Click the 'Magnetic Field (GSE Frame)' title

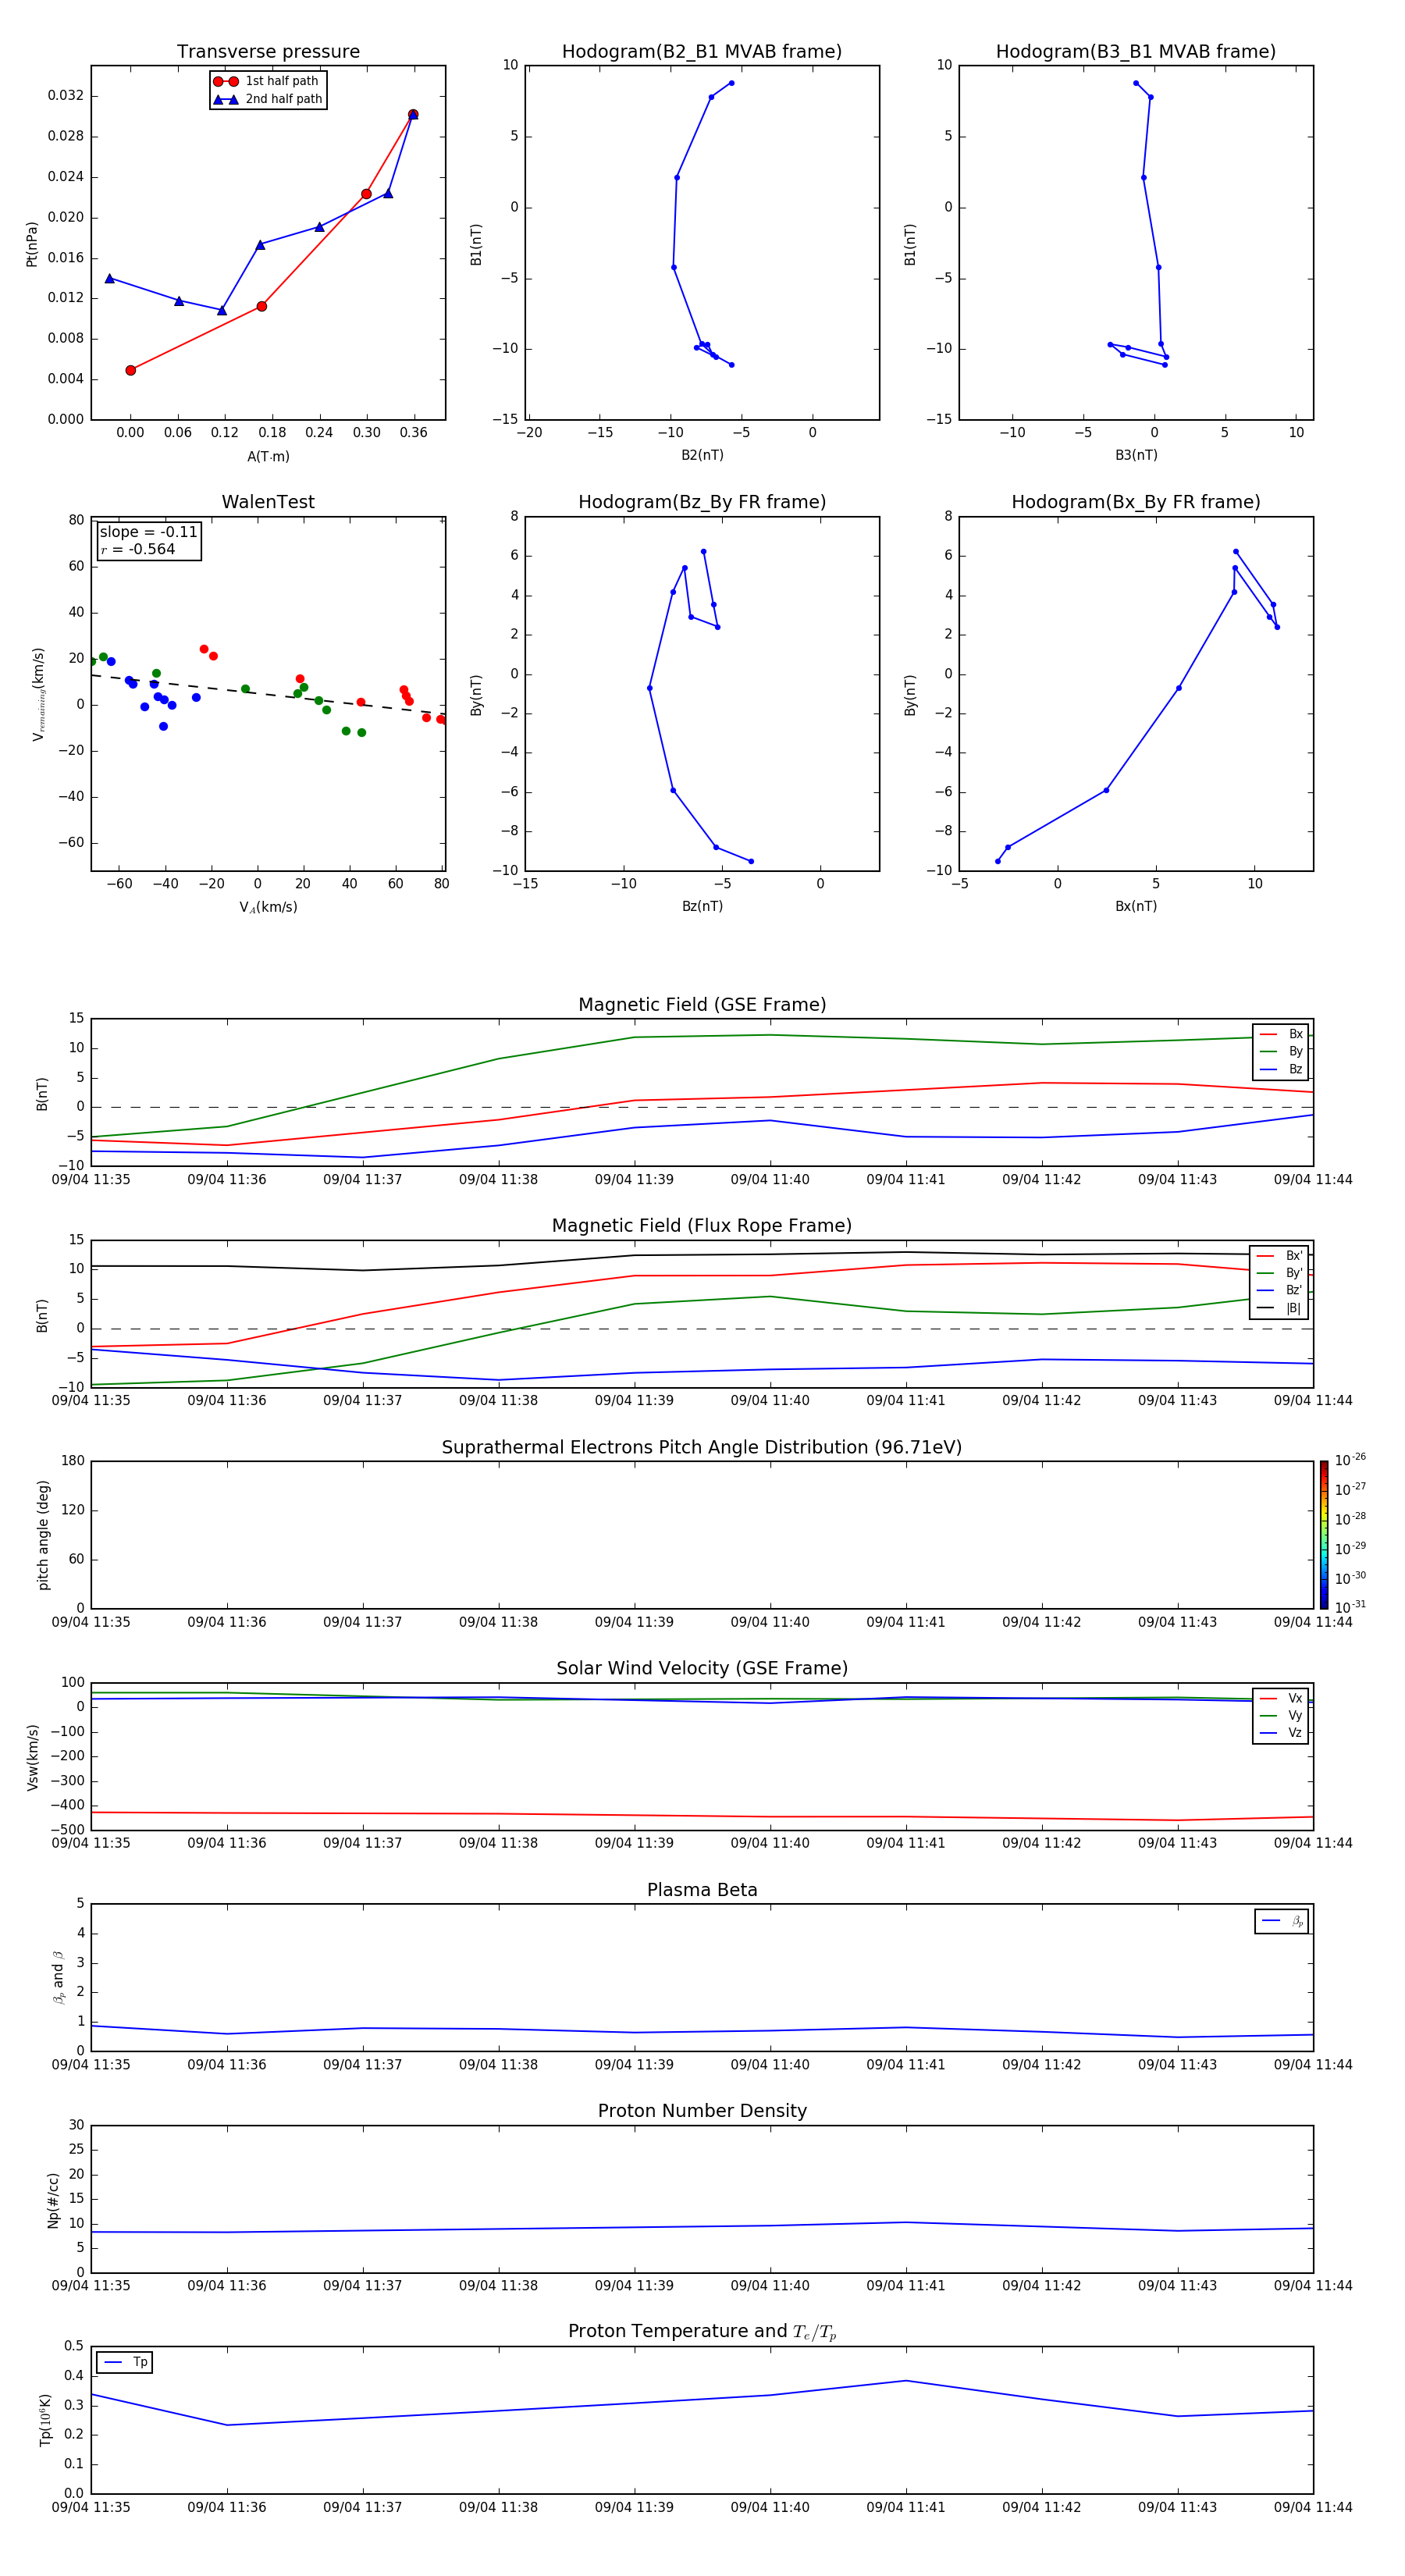[x=702, y=1005]
